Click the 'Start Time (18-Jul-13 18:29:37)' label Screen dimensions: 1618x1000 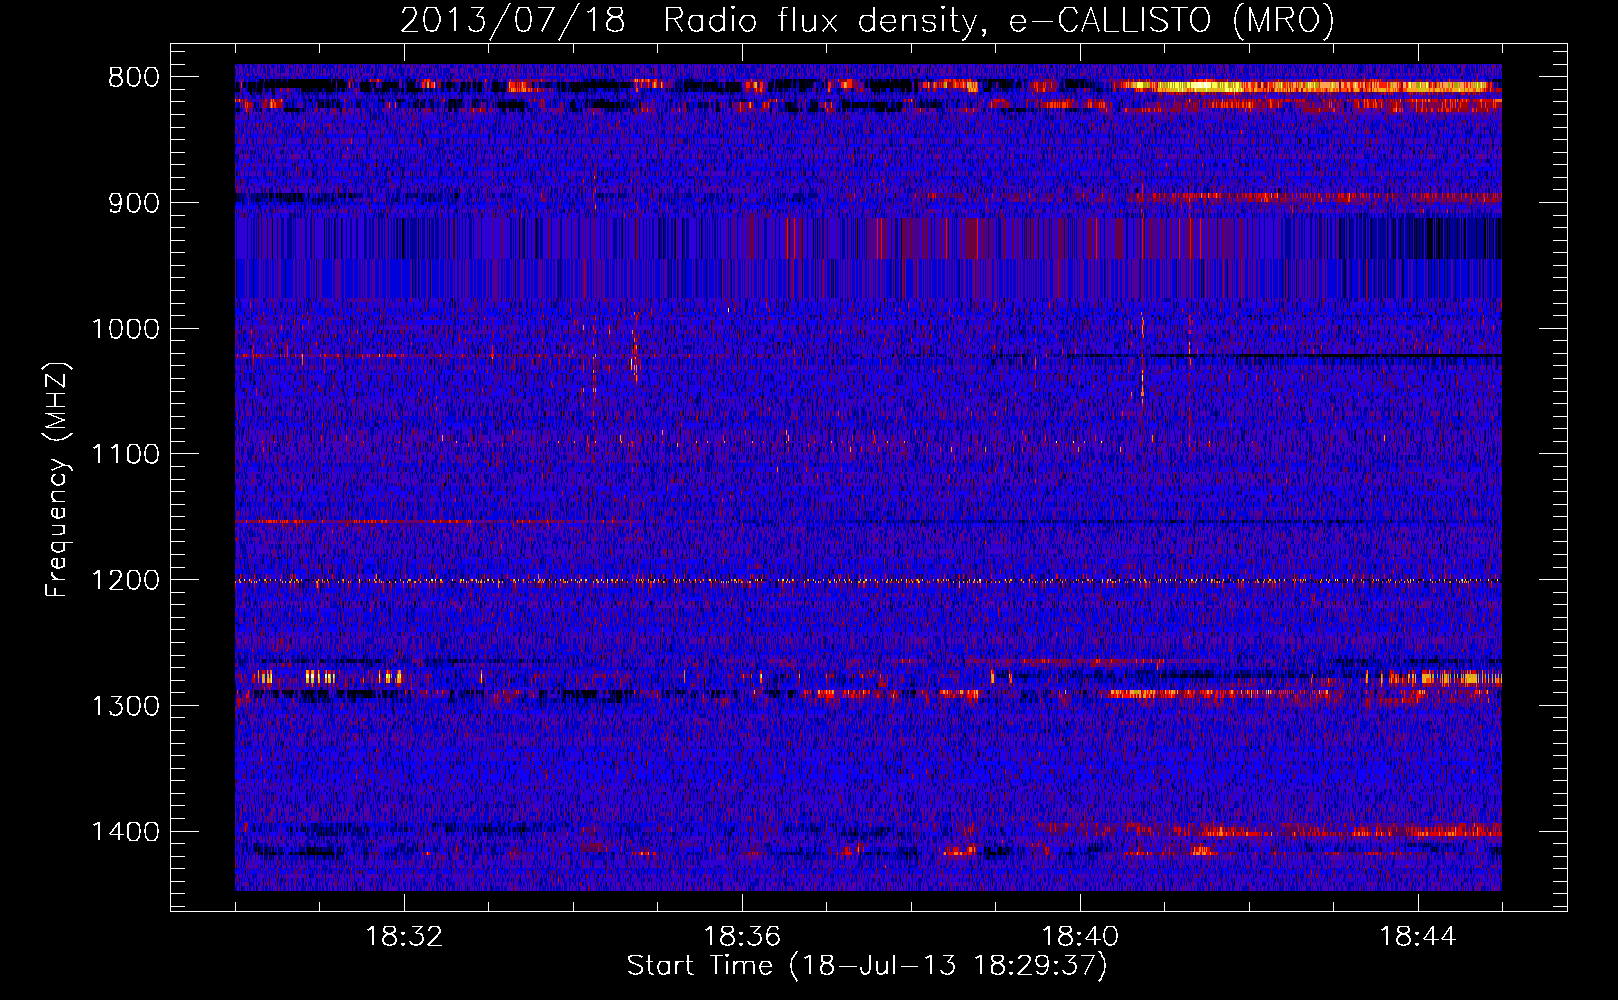[867, 966]
